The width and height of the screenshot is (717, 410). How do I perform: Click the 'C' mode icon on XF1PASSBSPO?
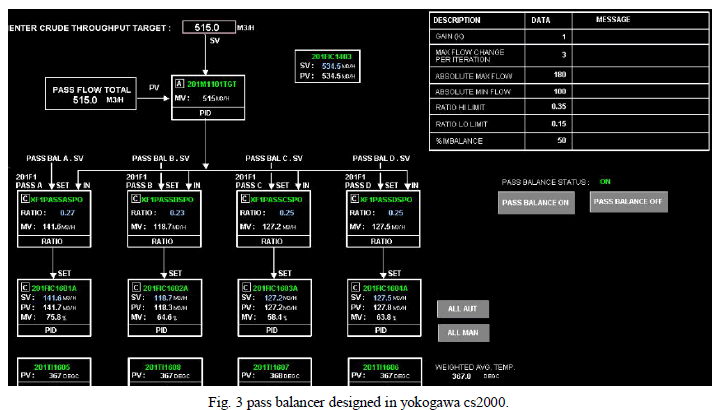click(x=135, y=199)
